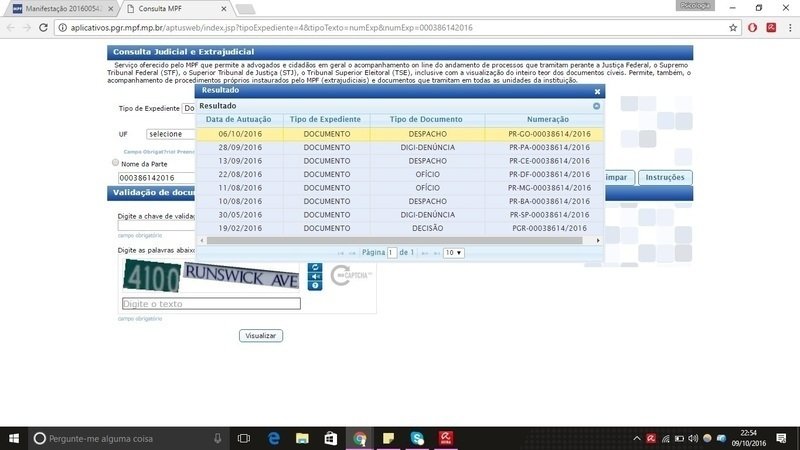Image resolution: width=800 pixels, height=450 pixels.
Task: Open the Tipo de Expediente dropdown
Action: (188, 108)
